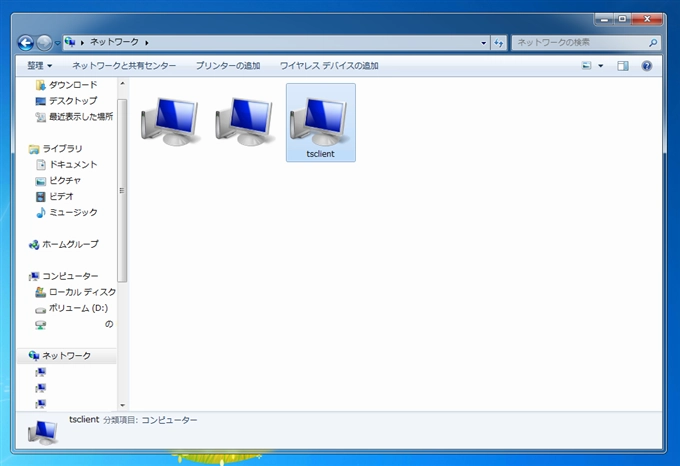Click the コンピューター icon in navigation pane
This screenshot has height=466, width=680.
pyautogui.click(x=34, y=277)
